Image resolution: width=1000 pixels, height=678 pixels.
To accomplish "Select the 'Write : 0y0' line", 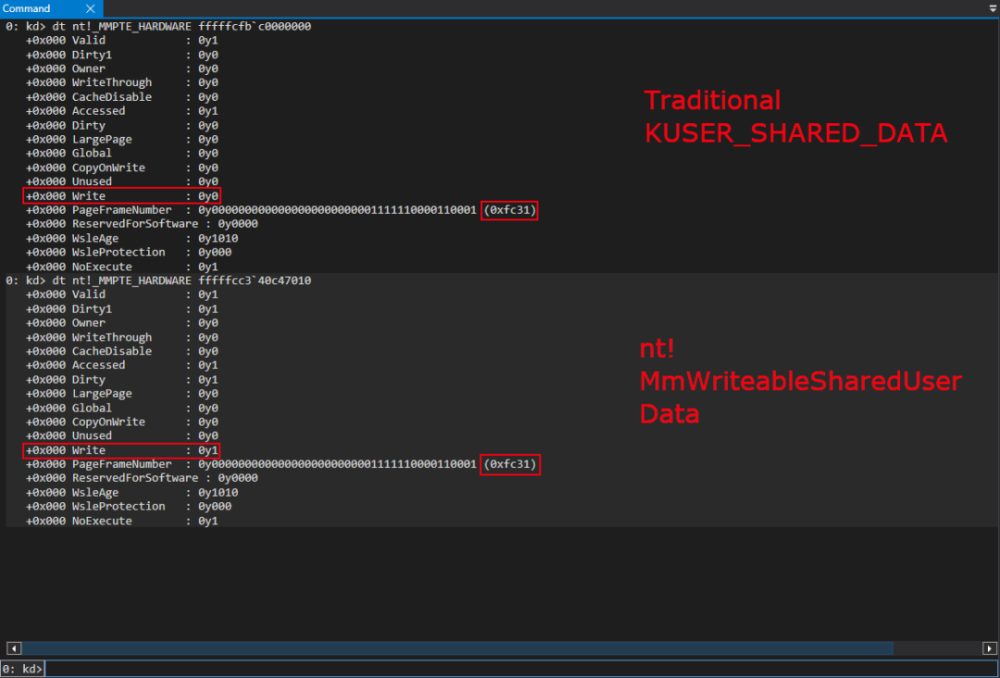I will pos(122,196).
